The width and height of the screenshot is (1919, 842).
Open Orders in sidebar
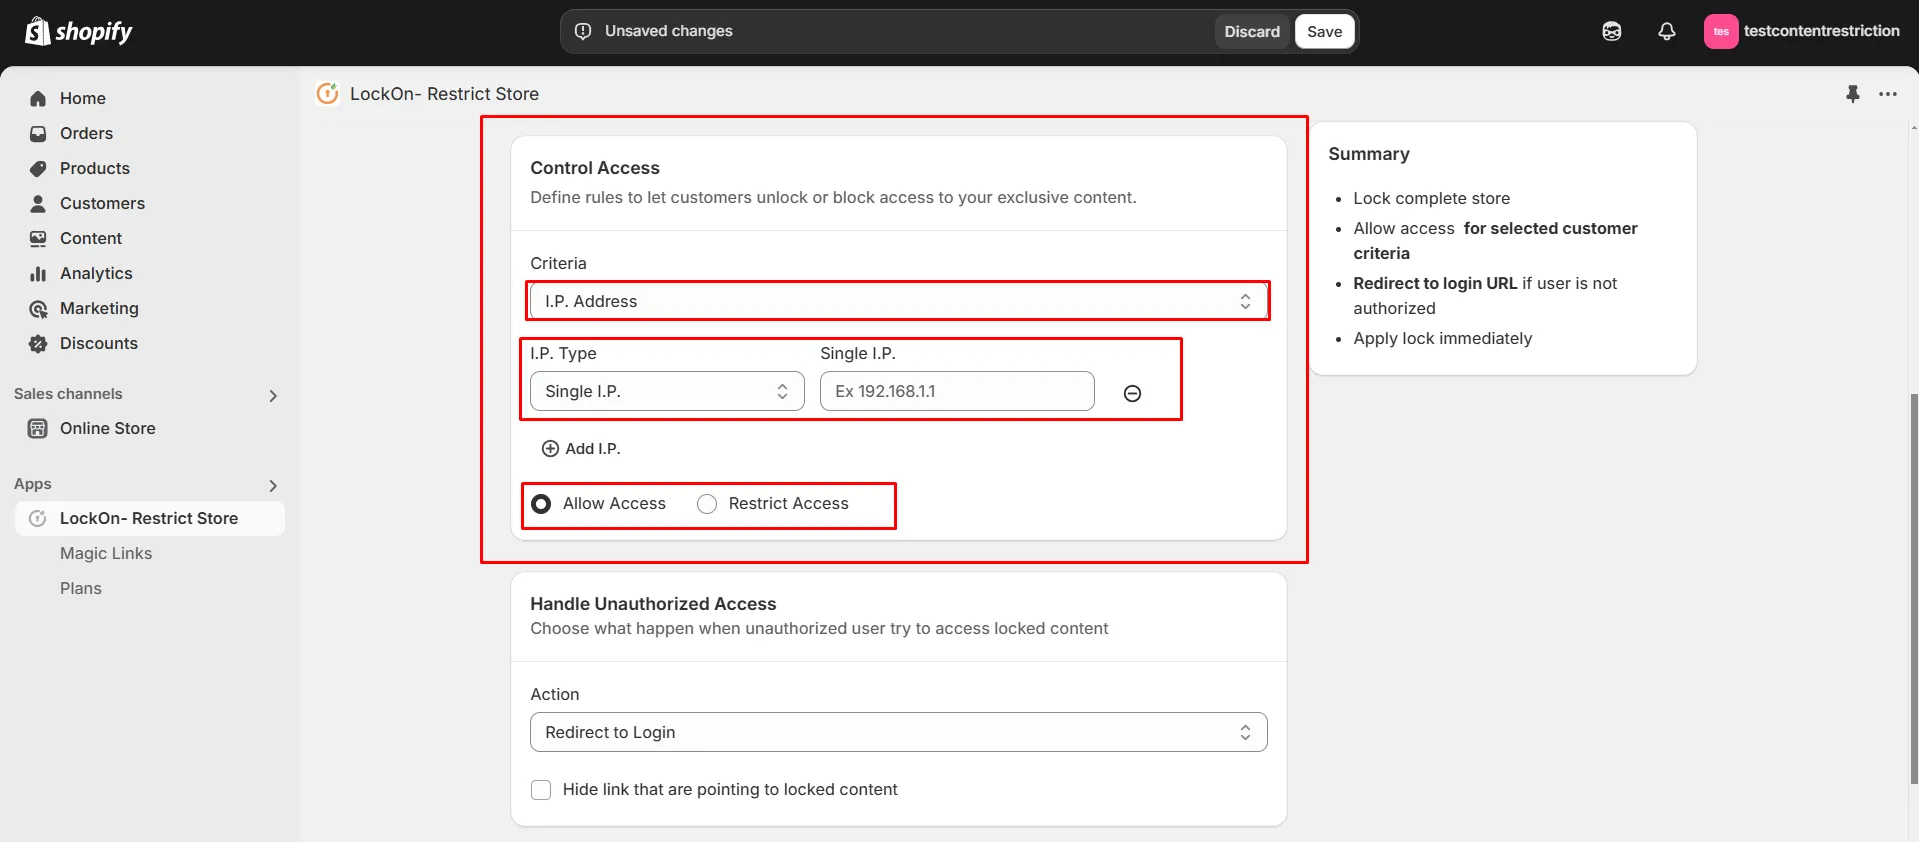(86, 133)
